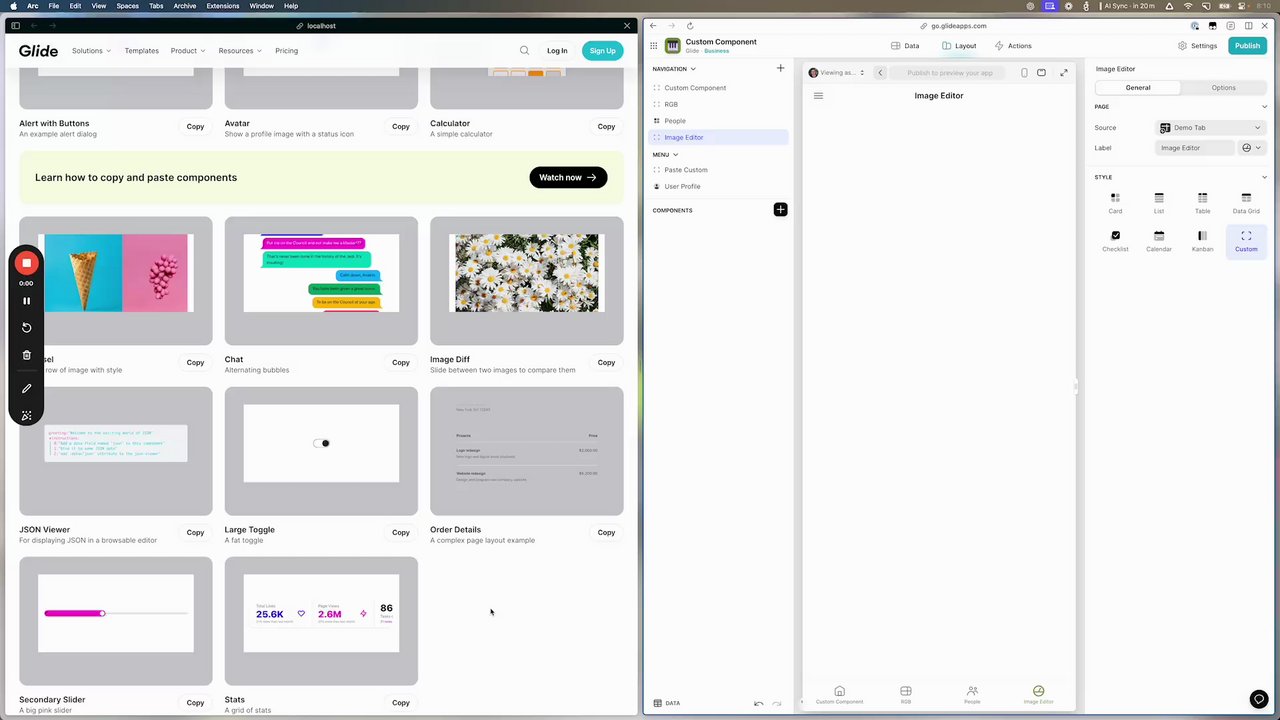This screenshot has width=1280, height=720.
Task: Select the List style
Action: [x=1159, y=203]
